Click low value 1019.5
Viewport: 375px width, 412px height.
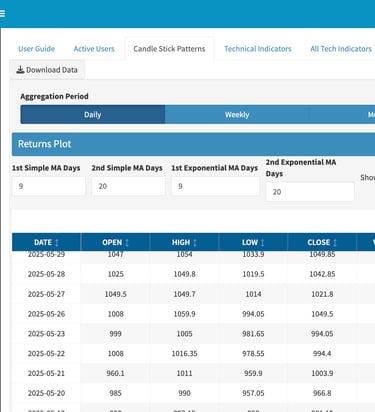(253, 274)
